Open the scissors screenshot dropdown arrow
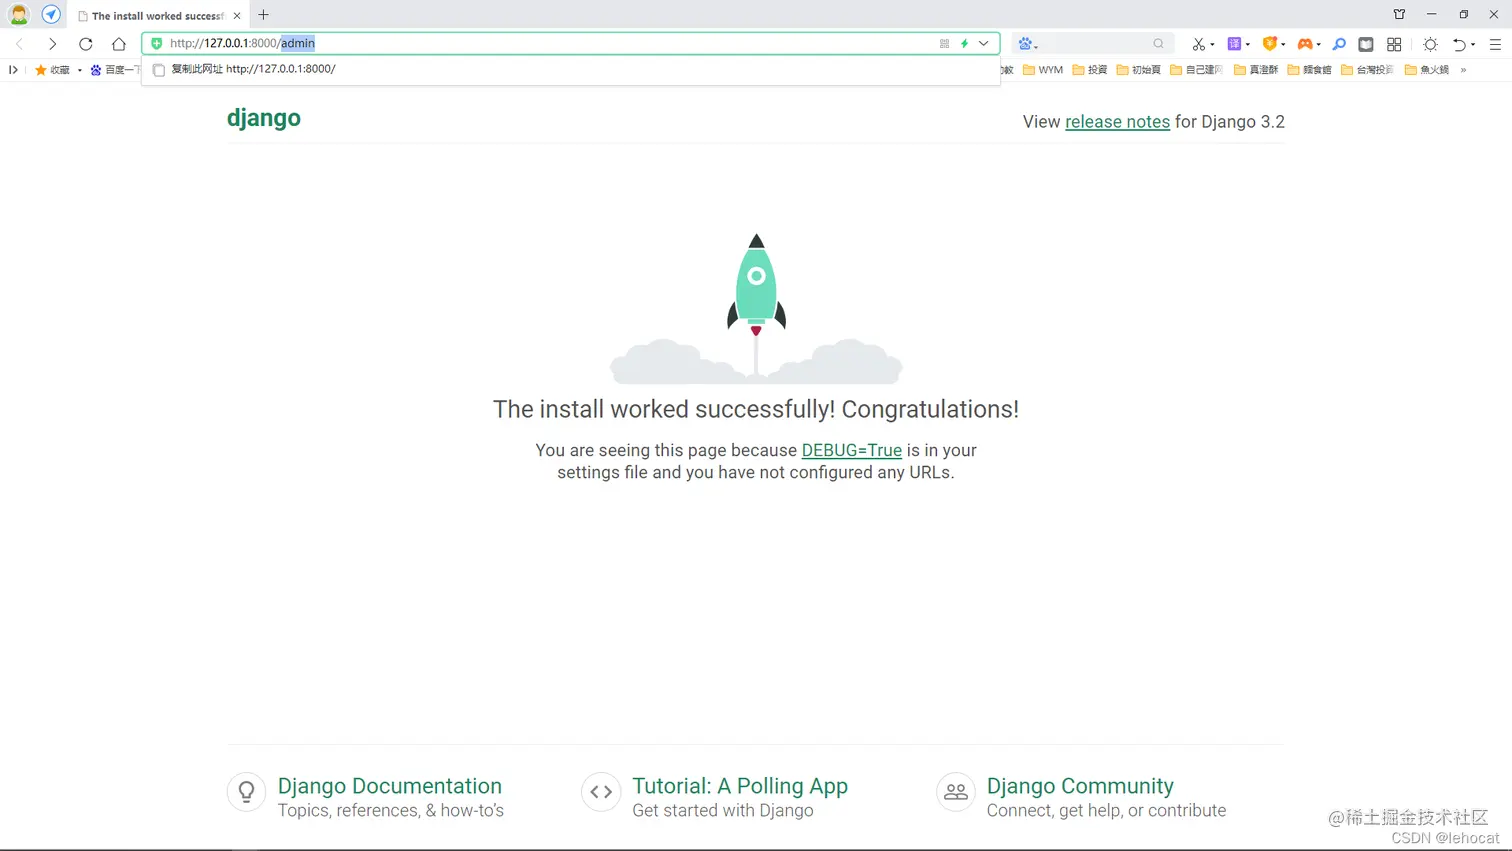 tap(1213, 45)
